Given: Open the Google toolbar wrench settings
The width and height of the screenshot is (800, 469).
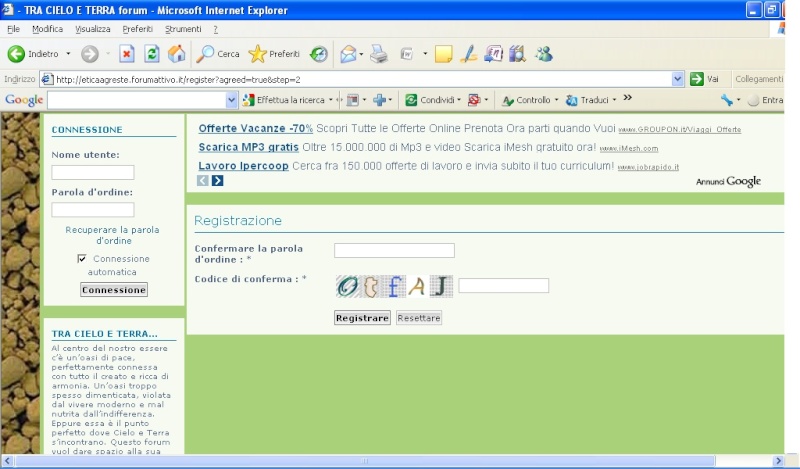Looking at the screenshot, I should tap(727, 100).
